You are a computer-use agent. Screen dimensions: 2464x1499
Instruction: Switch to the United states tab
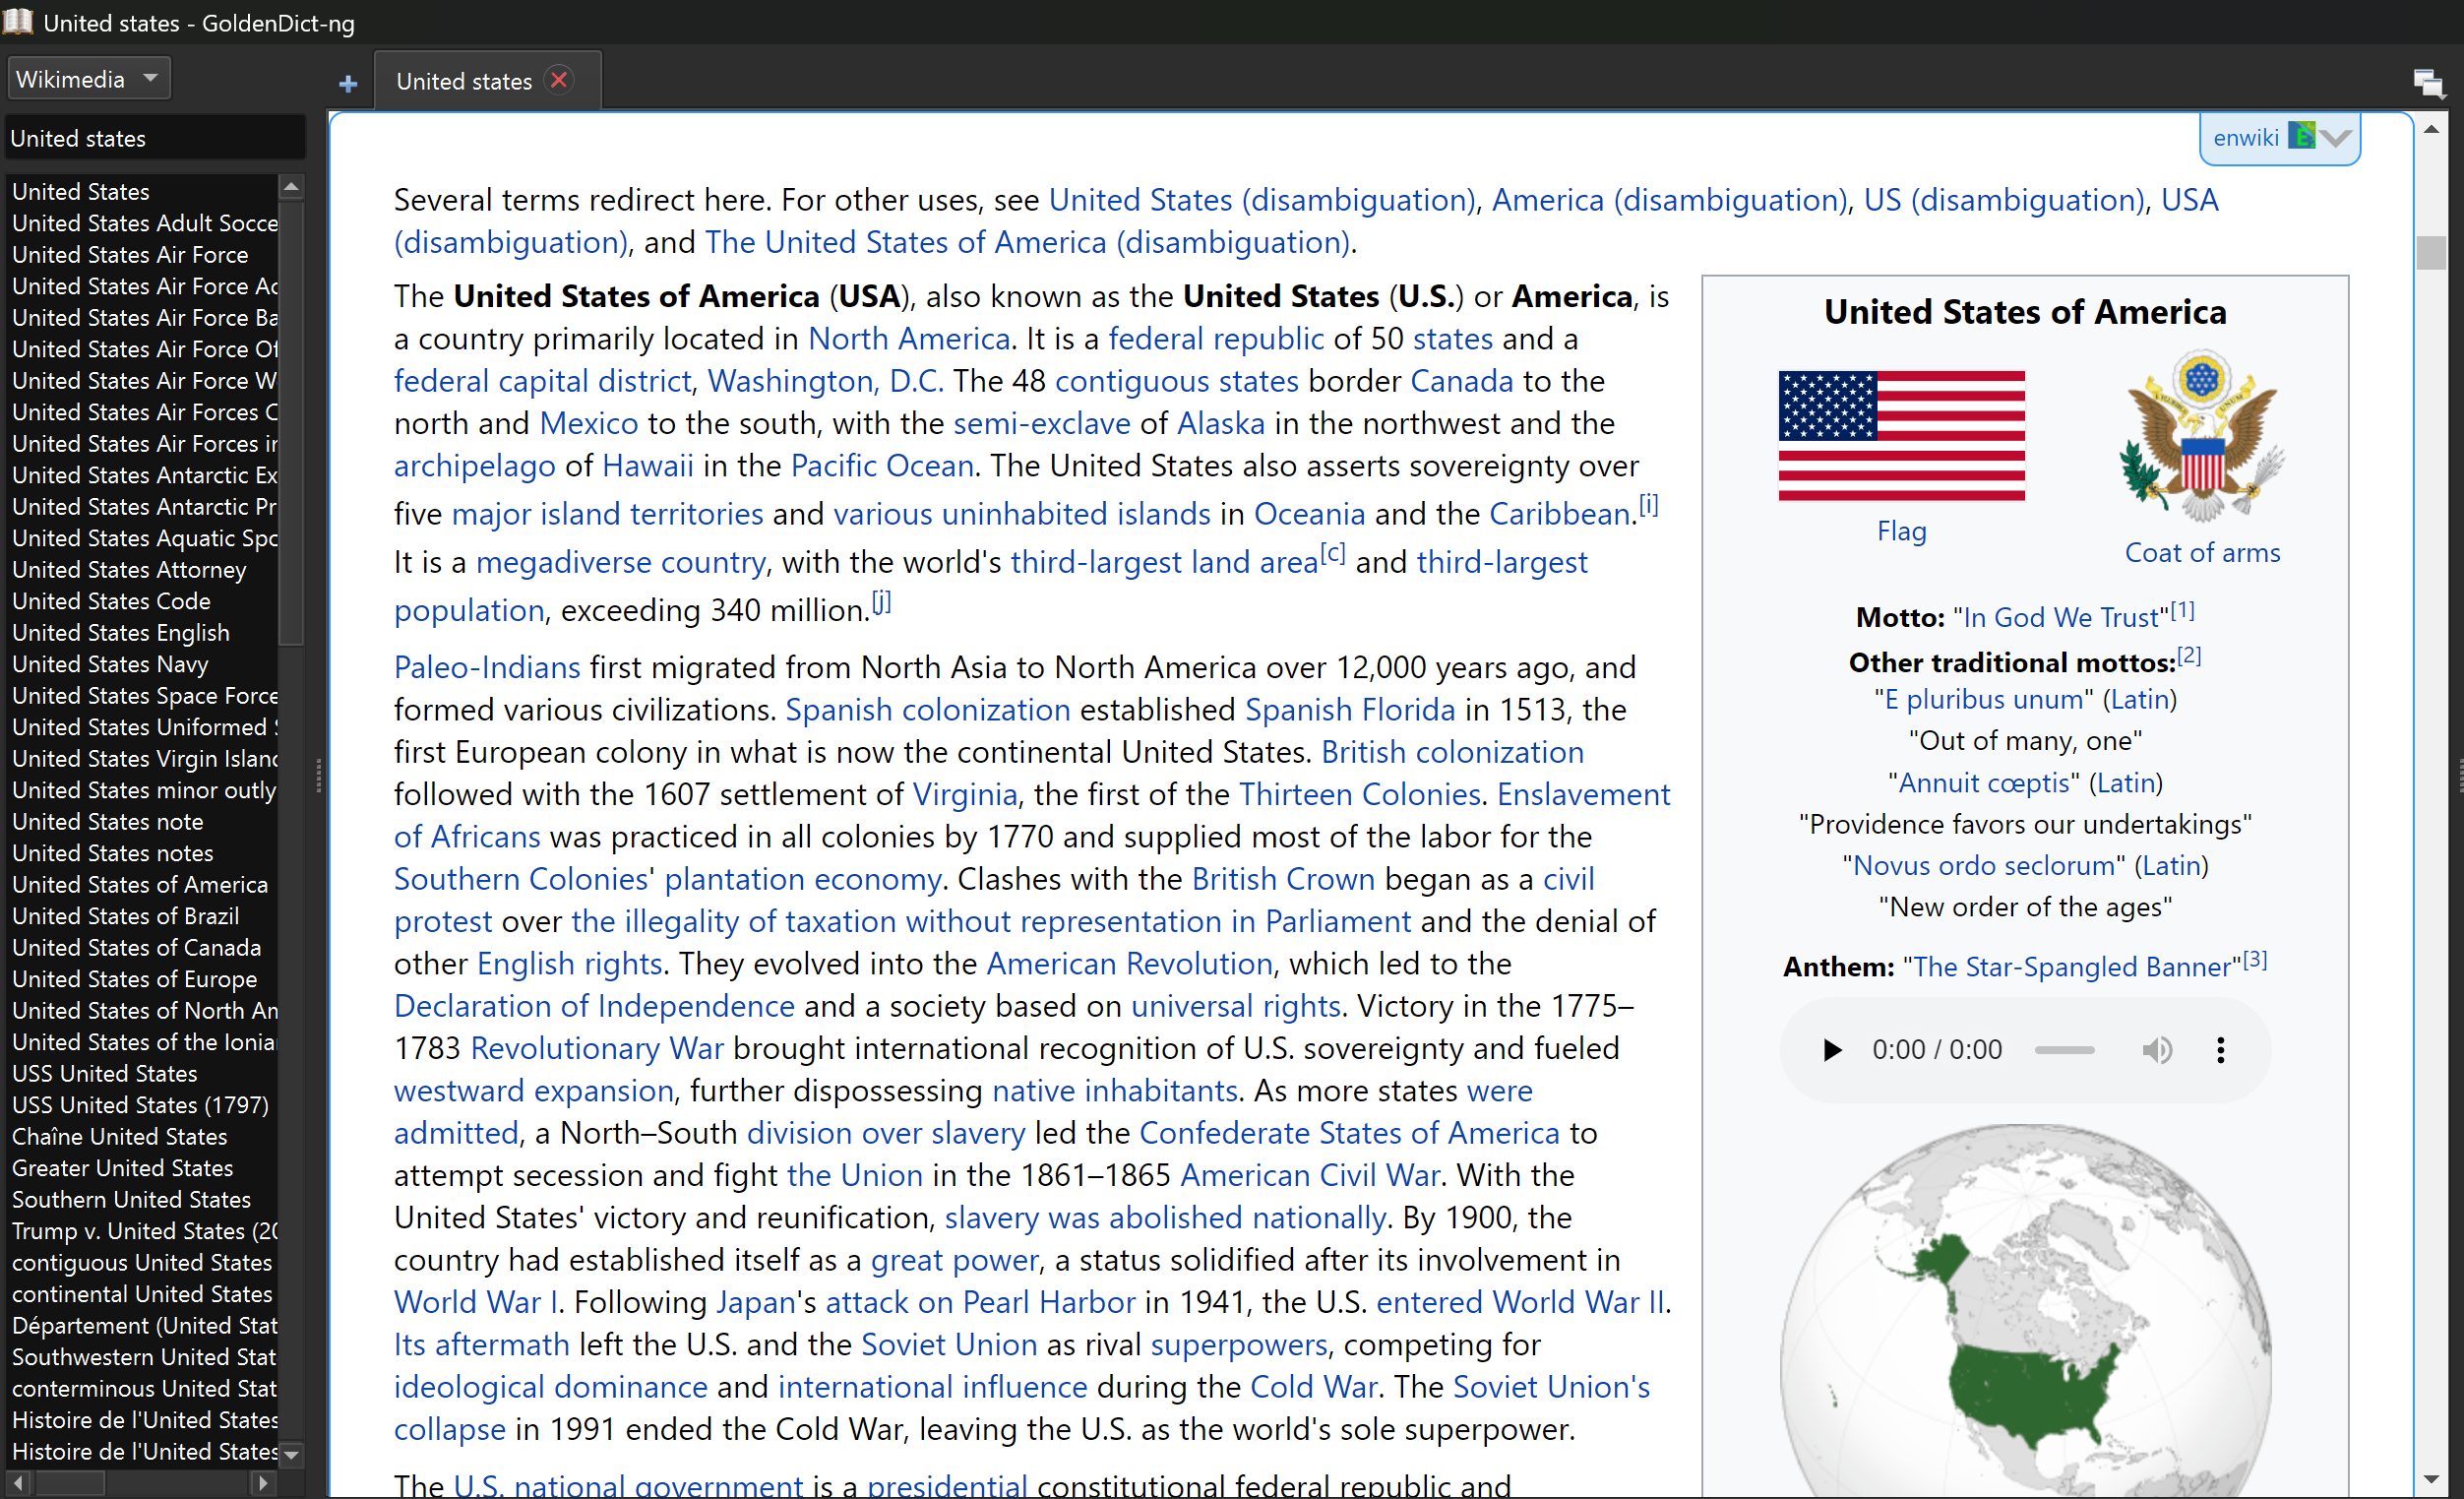(x=463, y=82)
